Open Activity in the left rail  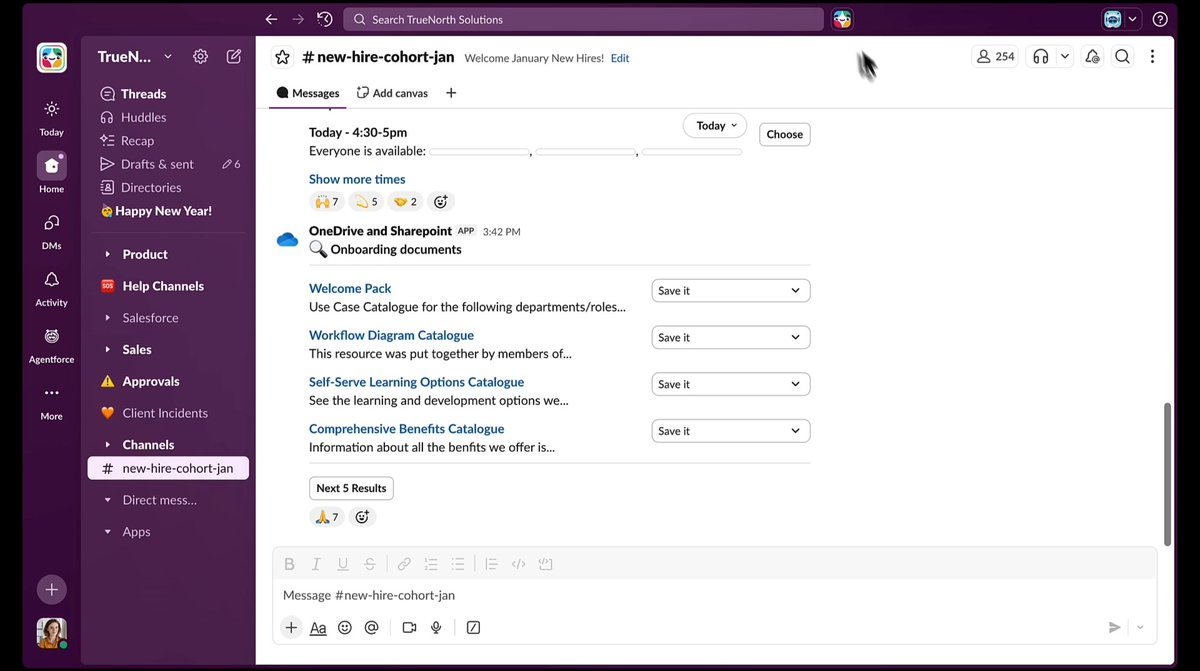click(x=52, y=287)
